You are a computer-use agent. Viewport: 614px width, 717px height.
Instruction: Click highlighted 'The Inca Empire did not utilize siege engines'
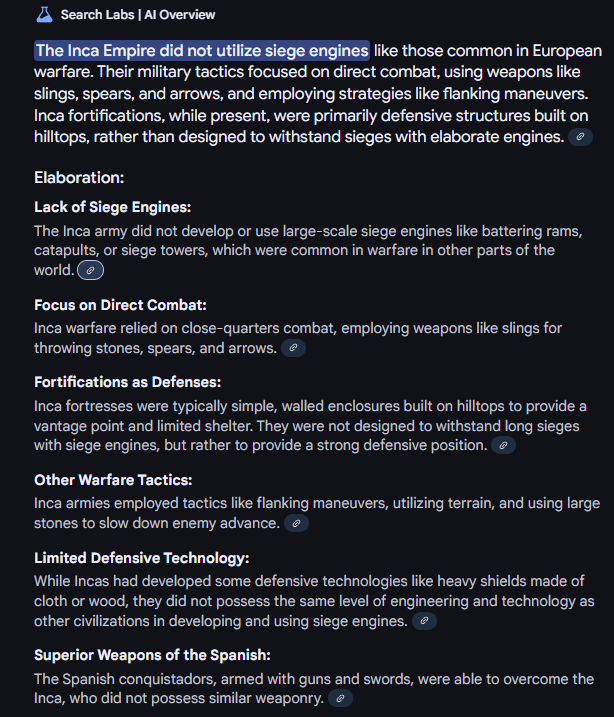(x=202, y=50)
